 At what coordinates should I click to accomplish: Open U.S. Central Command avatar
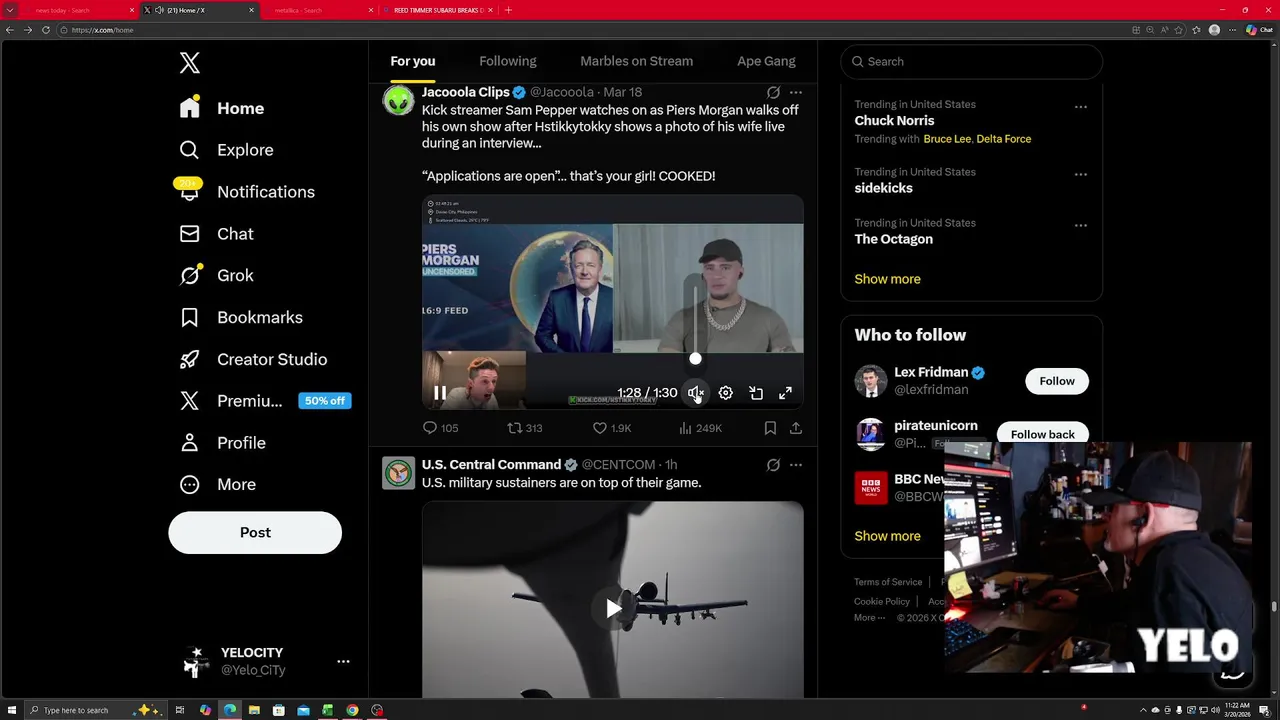click(399, 473)
